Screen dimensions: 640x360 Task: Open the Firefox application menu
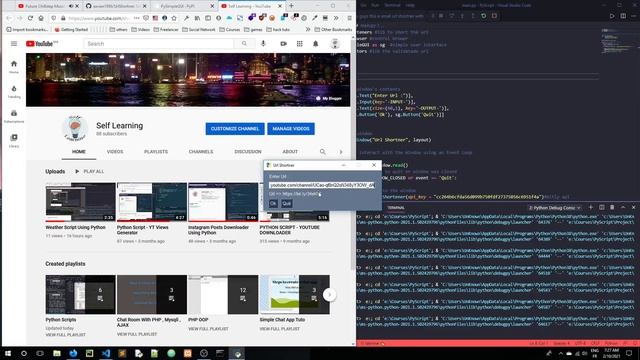tap(349, 18)
